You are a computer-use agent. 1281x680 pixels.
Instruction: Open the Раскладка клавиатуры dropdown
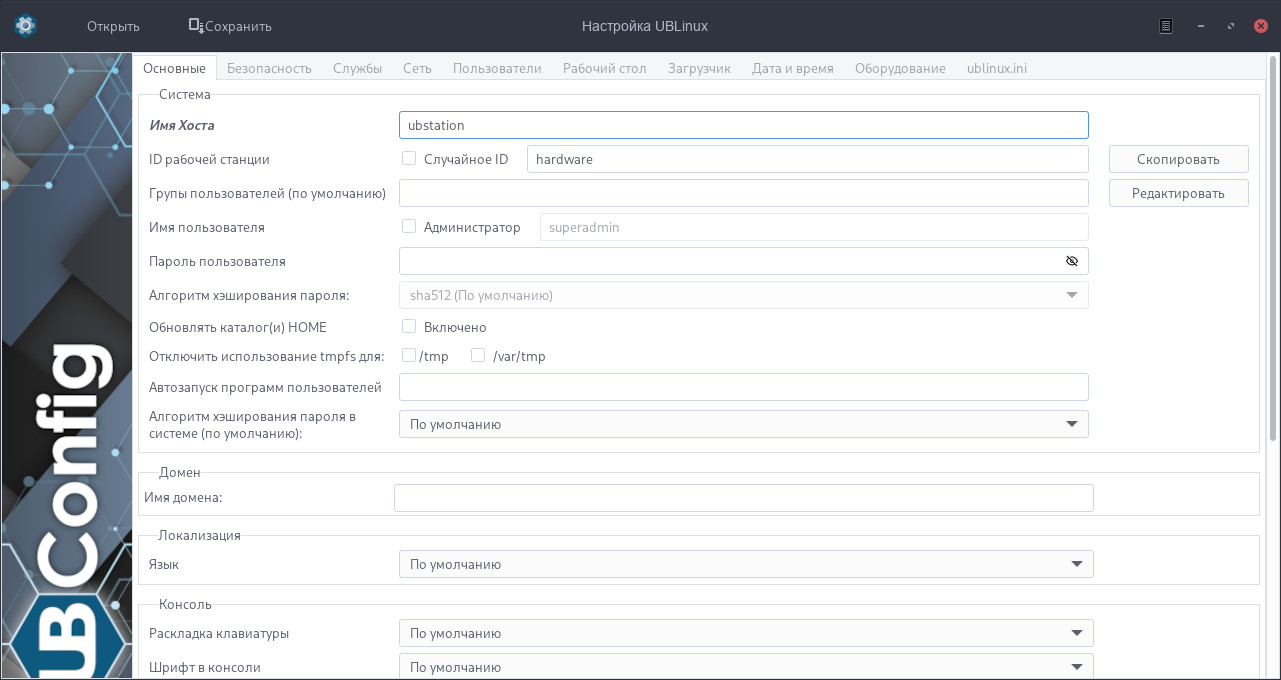click(746, 633)
